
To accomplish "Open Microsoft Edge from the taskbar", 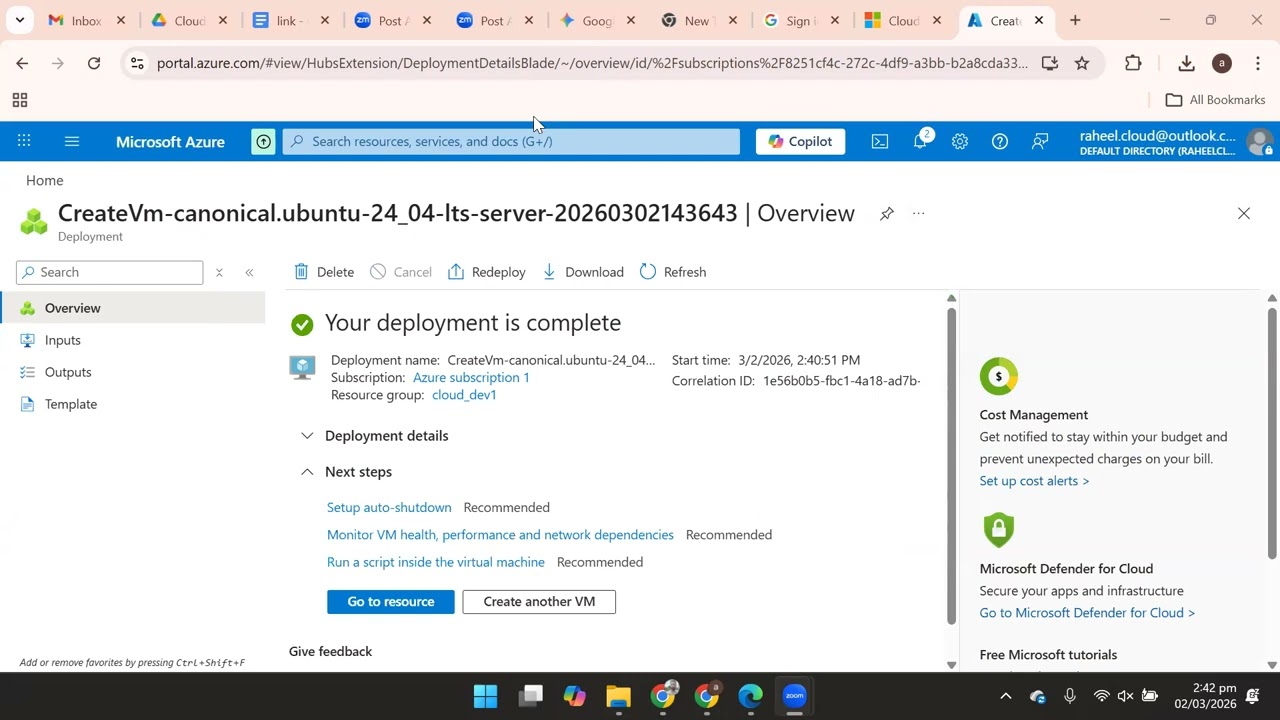I will click(x=750, y=696).
